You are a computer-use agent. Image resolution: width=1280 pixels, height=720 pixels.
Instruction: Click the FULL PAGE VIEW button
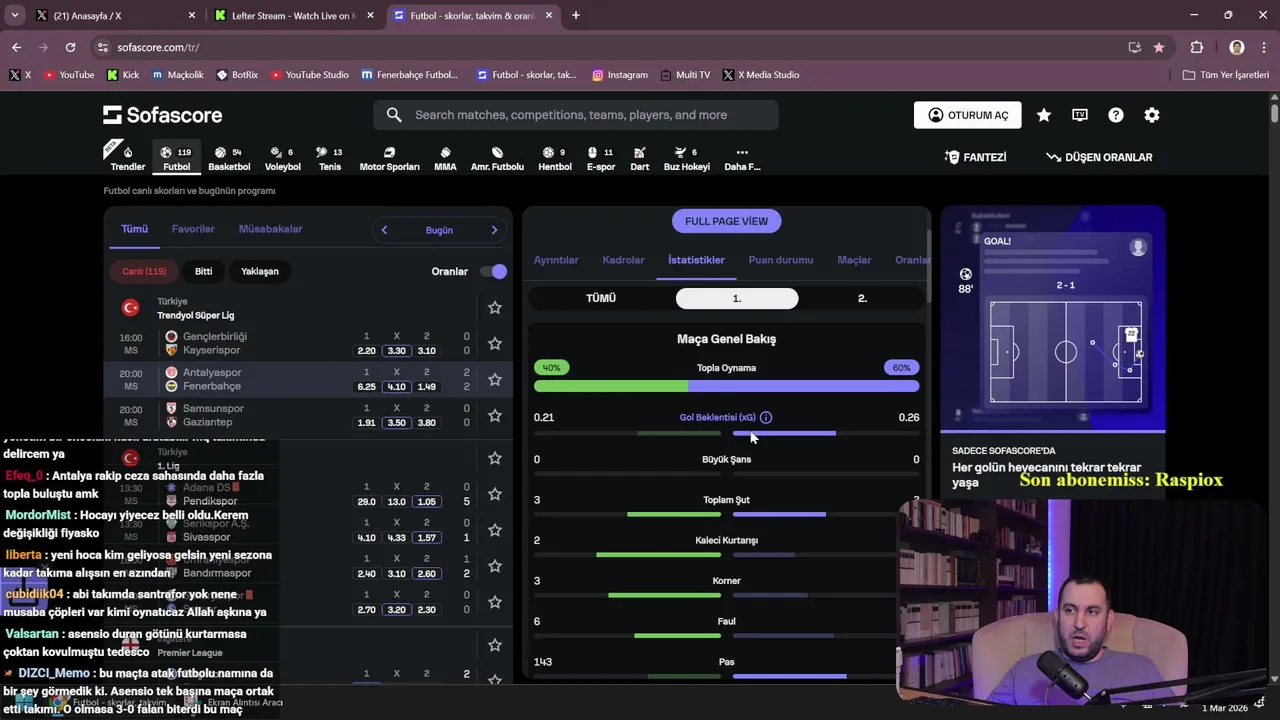(x=727, y=221)
